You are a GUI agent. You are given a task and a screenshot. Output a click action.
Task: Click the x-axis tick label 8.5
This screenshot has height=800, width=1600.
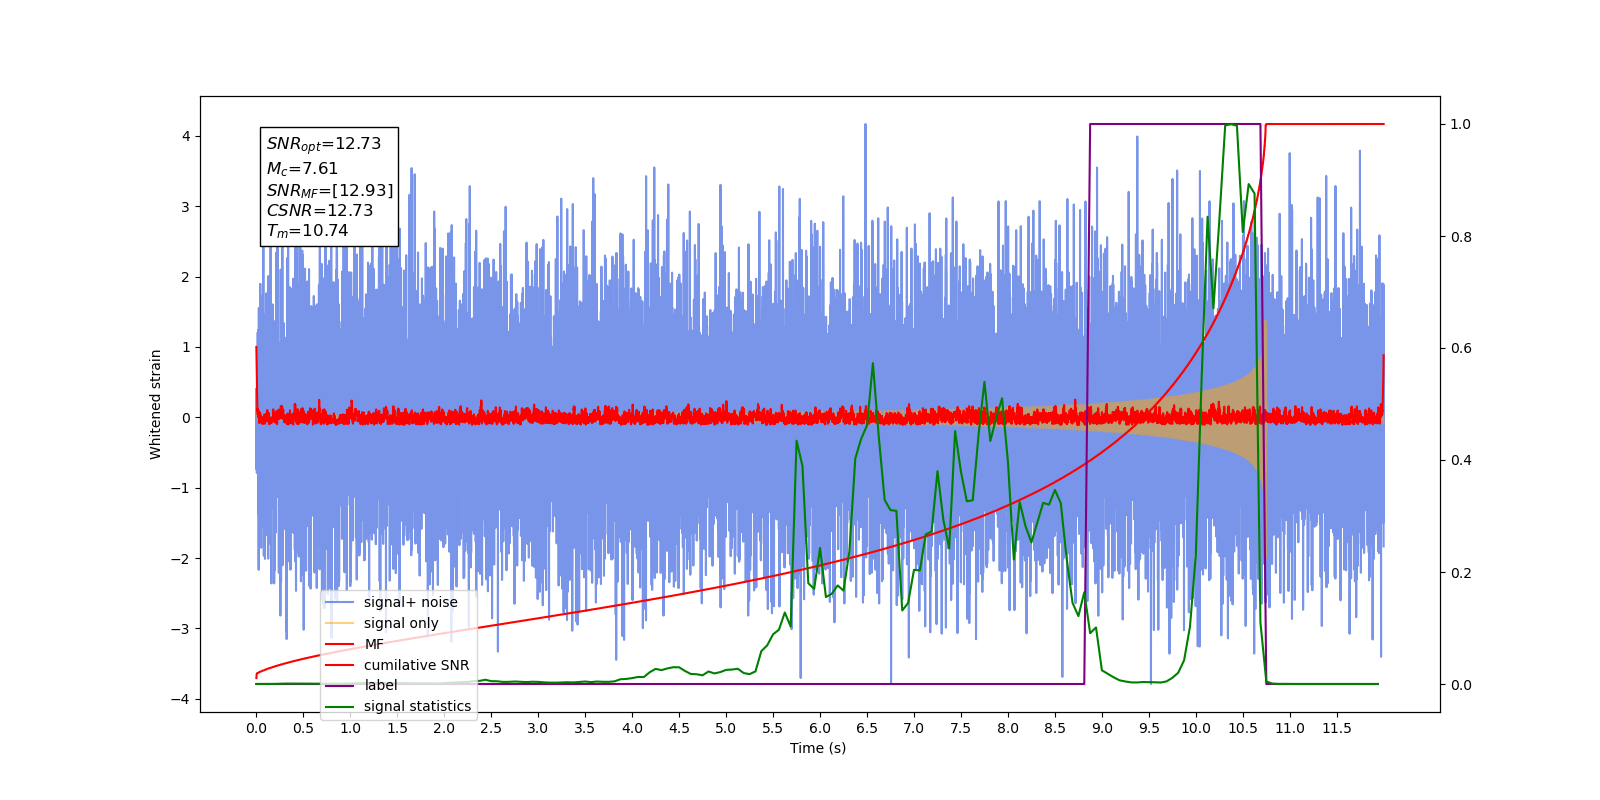pyautogui.click(x=1055, y=729)
